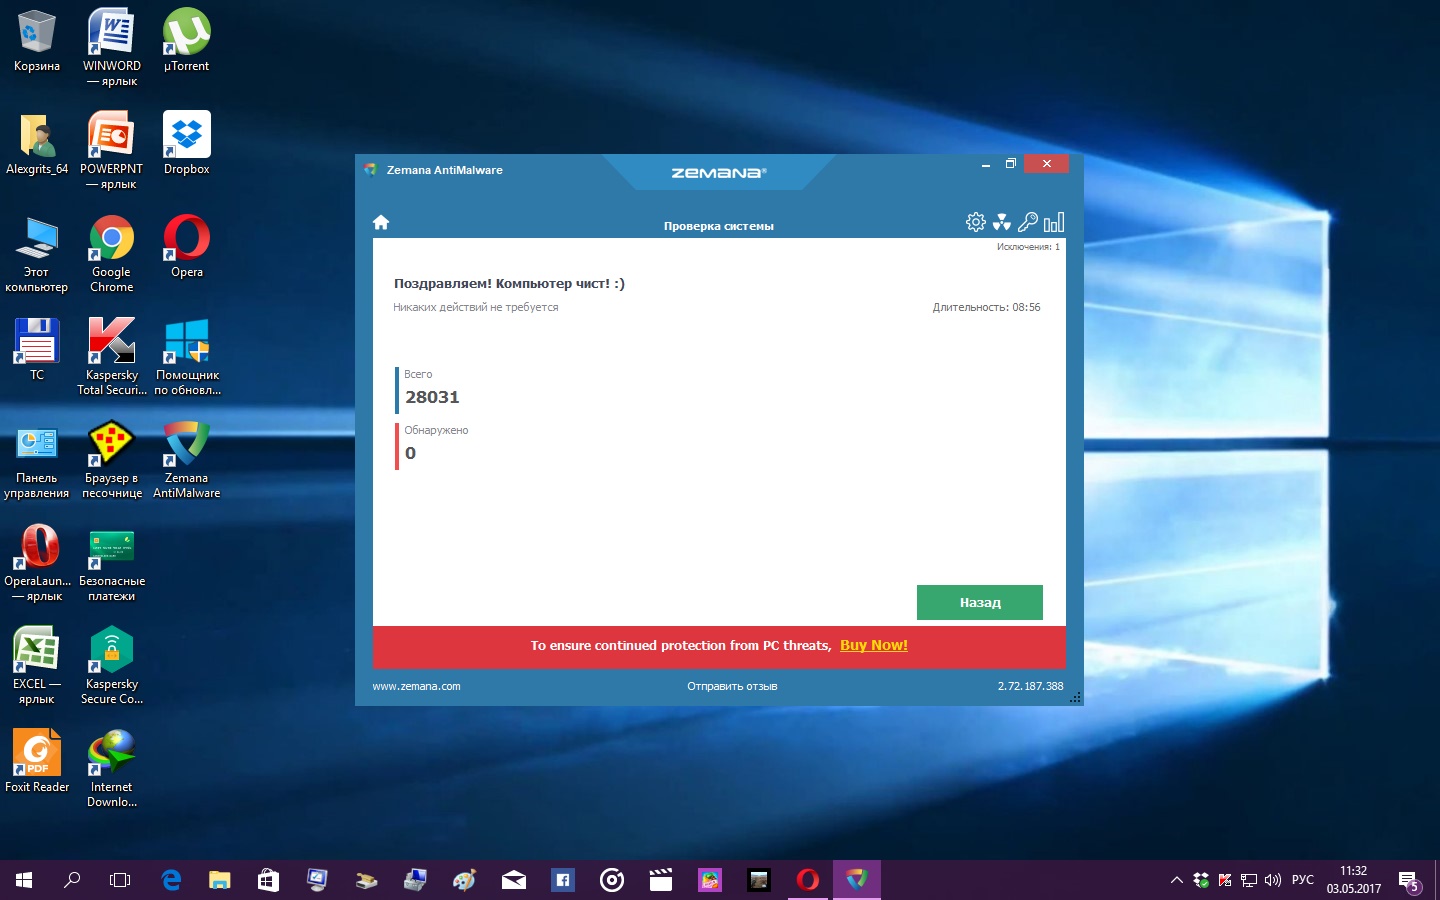
Task: Select TC floppy disk desktop icon
Action: point(37,350)
